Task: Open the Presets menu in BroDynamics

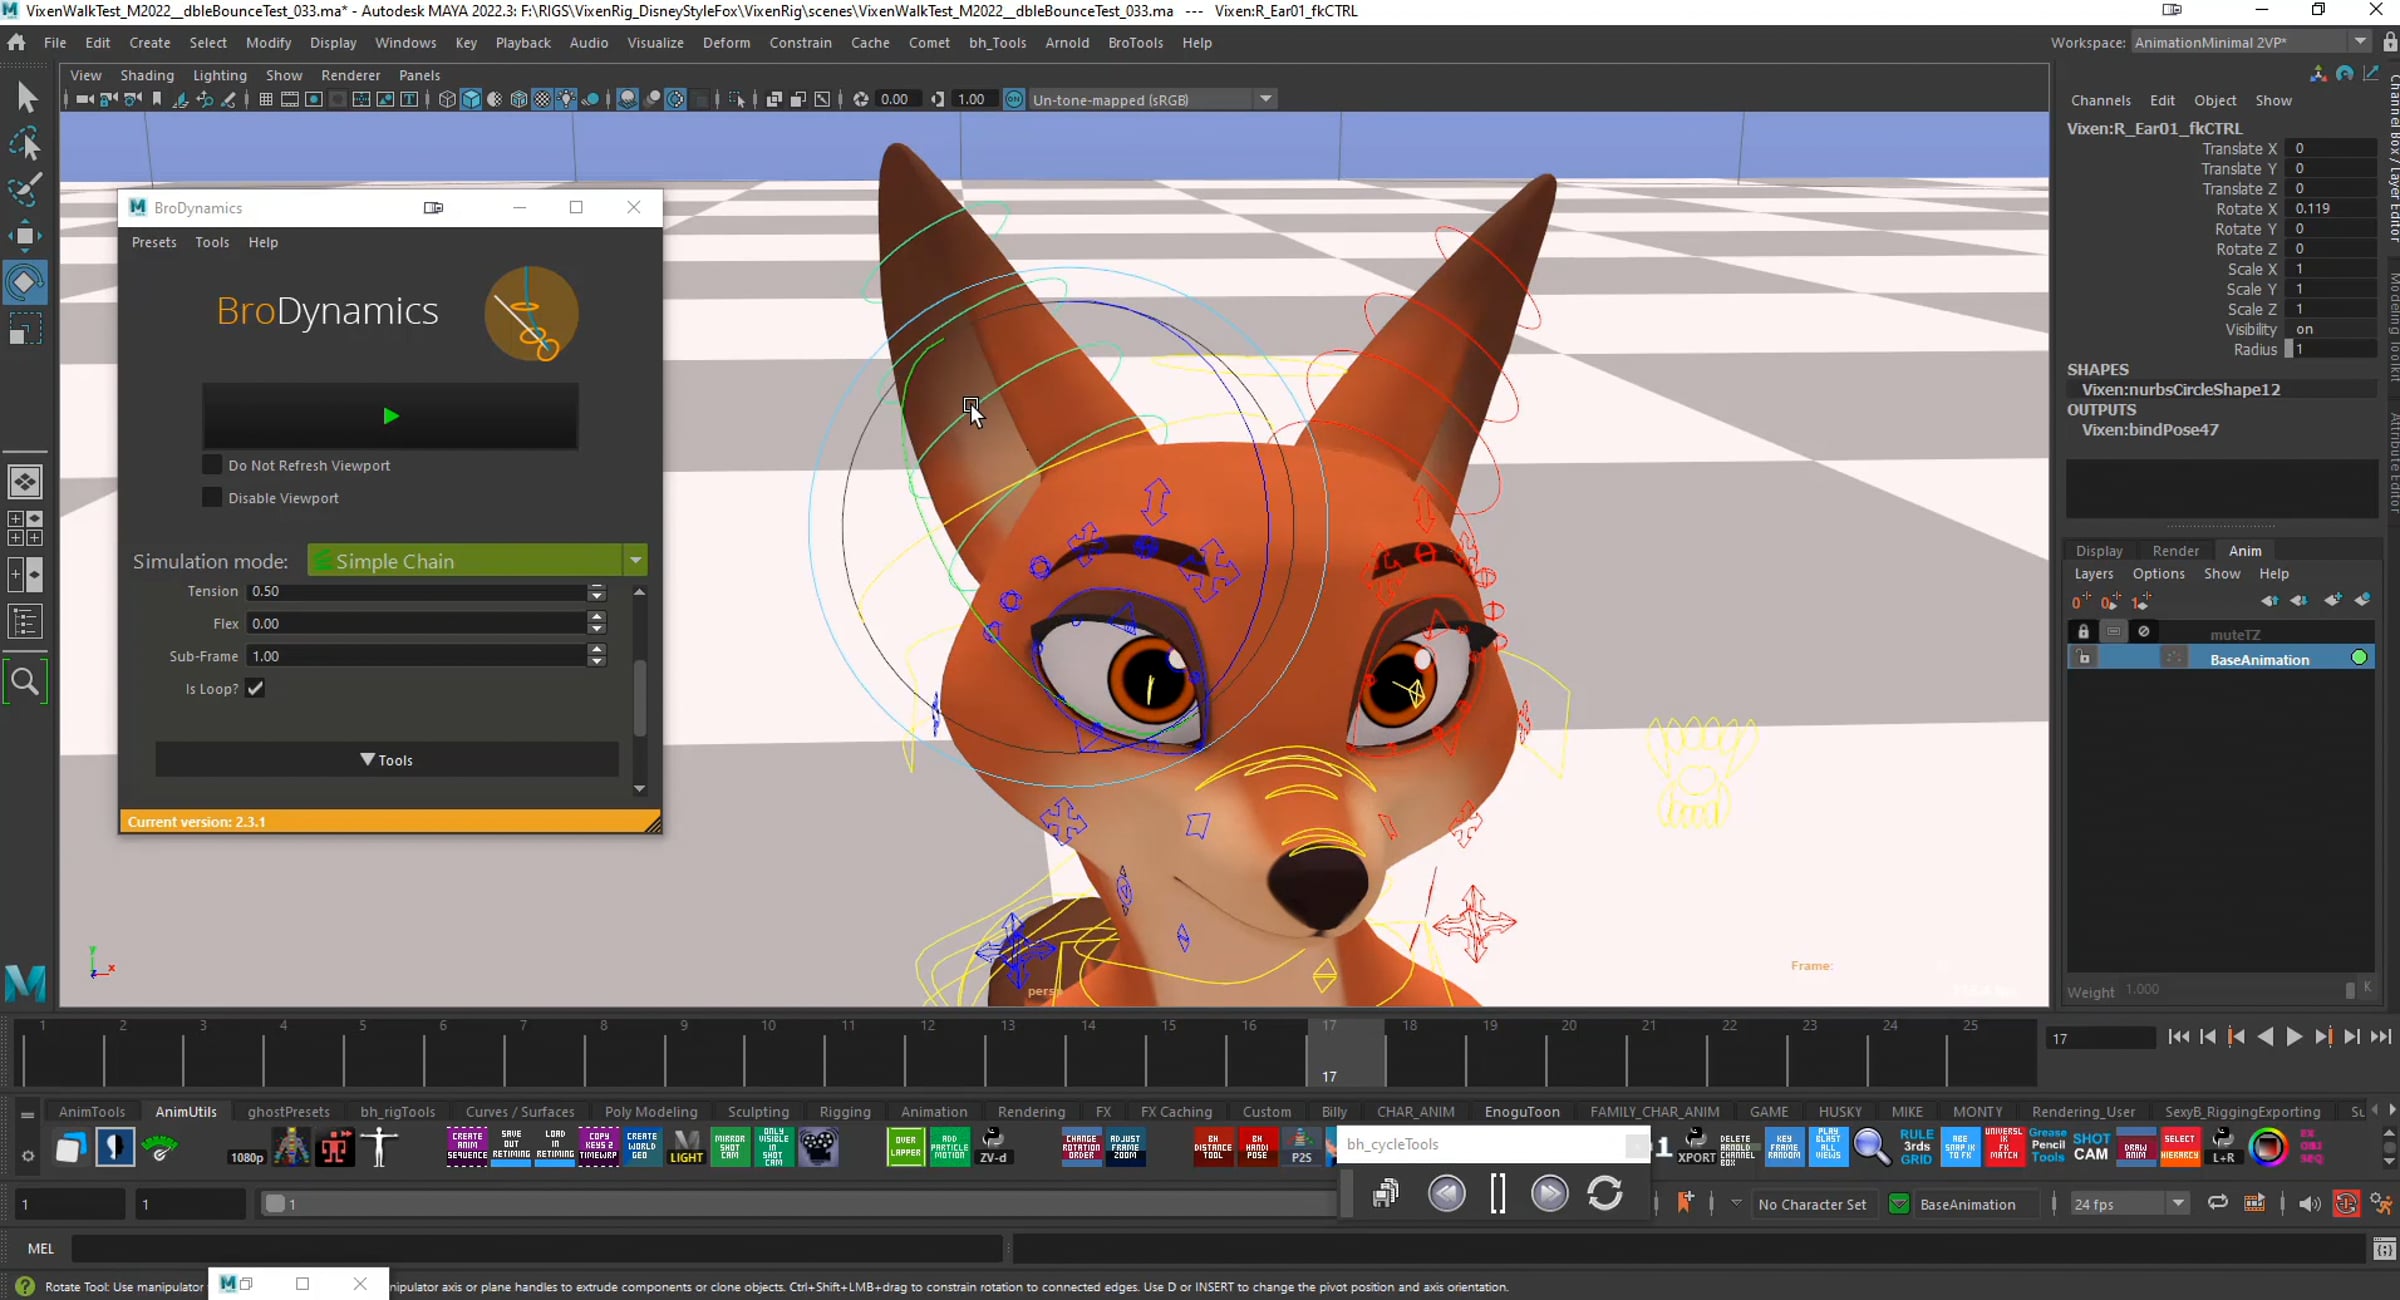Action: (154, 242)
